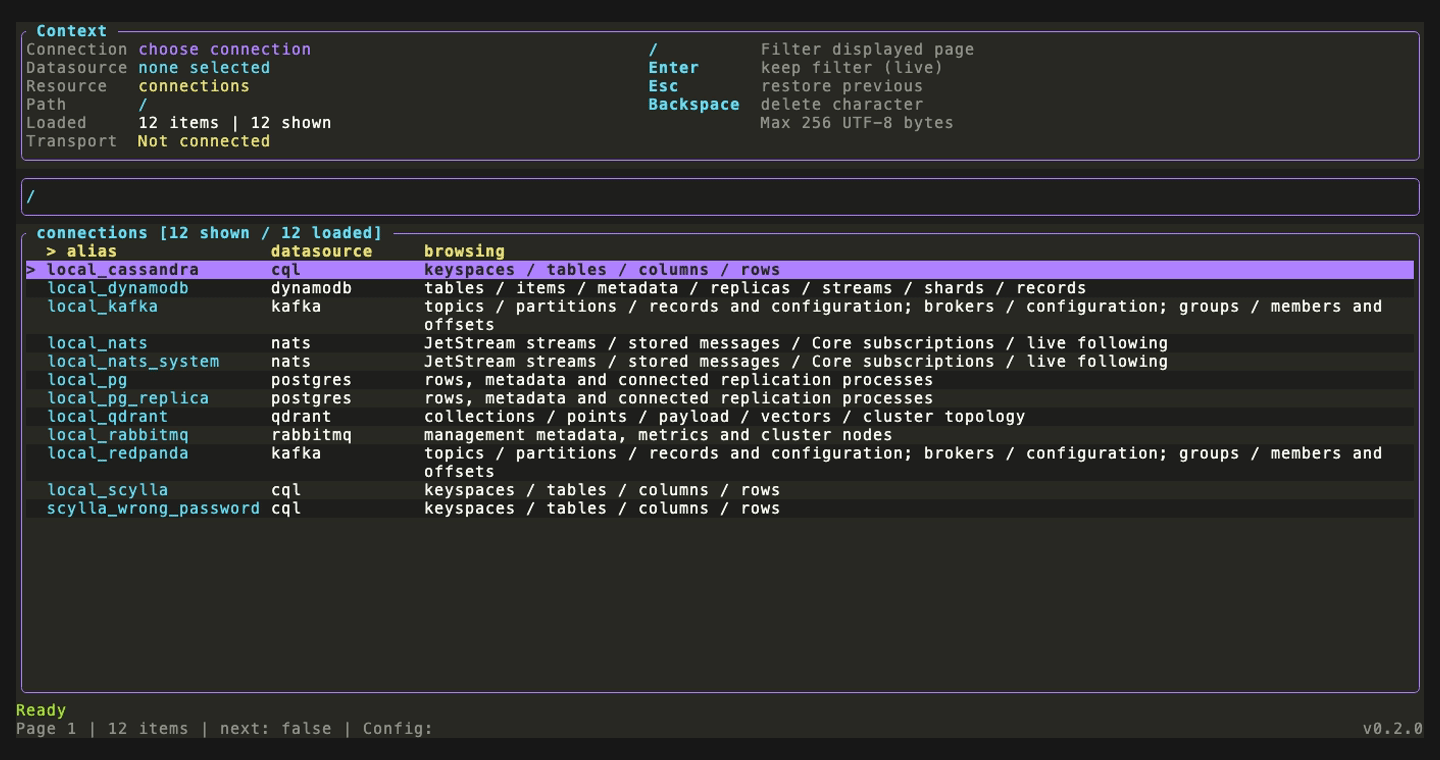The width and height of the screenshot is (1440, 760).
Task: Click the Backspace key hint
Action: pos(694,104)
